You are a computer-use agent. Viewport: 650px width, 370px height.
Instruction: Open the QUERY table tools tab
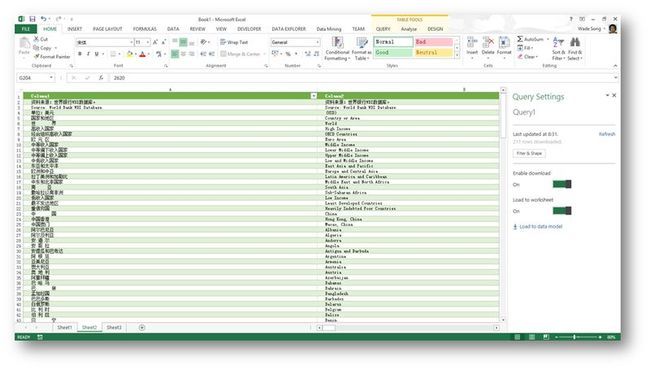383,29
